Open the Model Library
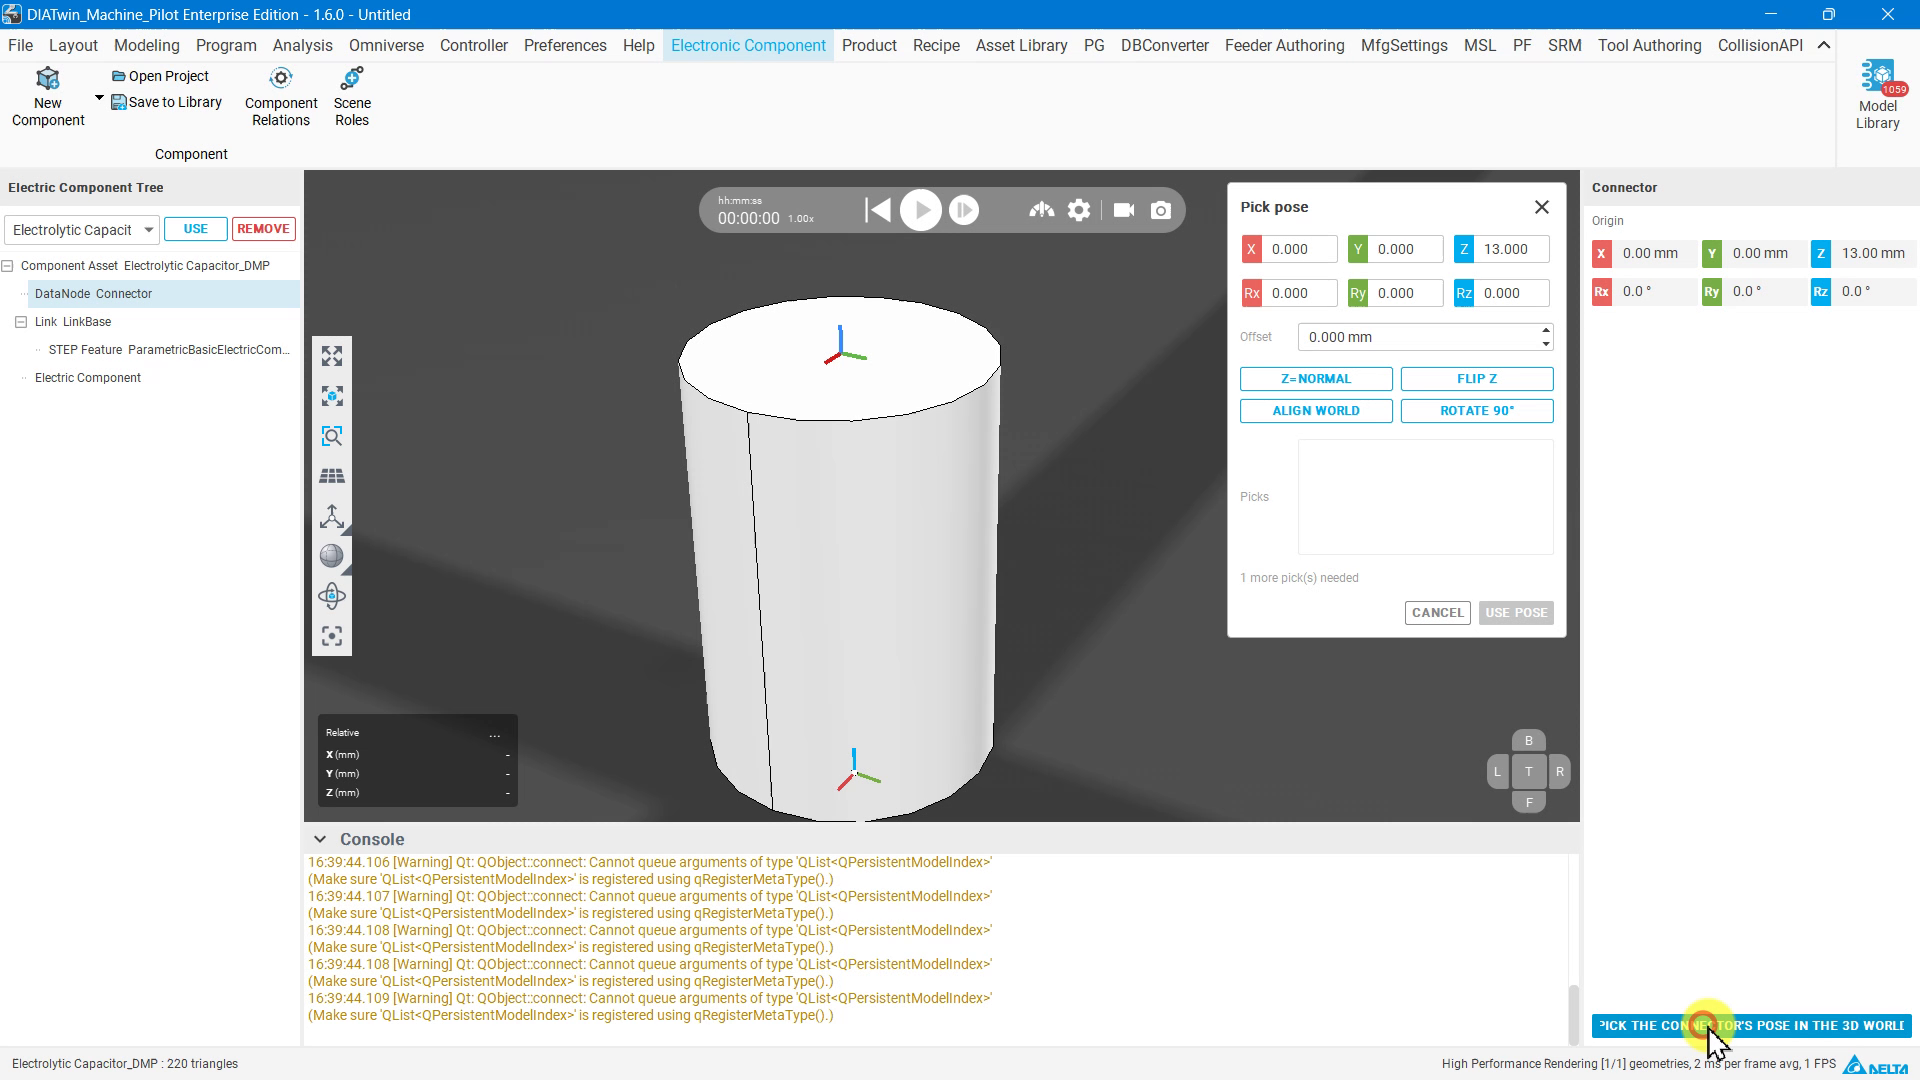The height and width of the screenshot is (1080, 1920). [1878, 96]
